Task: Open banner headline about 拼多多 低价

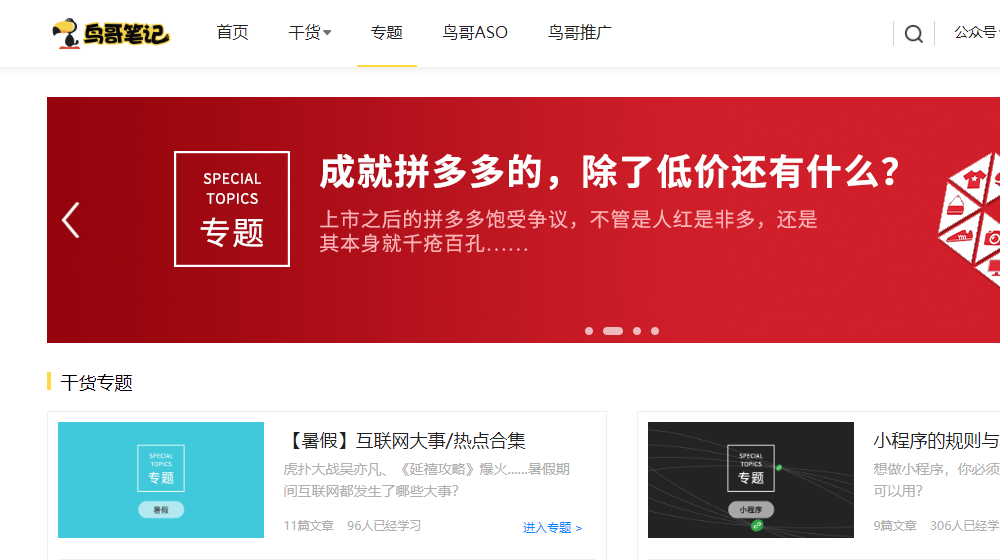Action: [x=610, y=172]
